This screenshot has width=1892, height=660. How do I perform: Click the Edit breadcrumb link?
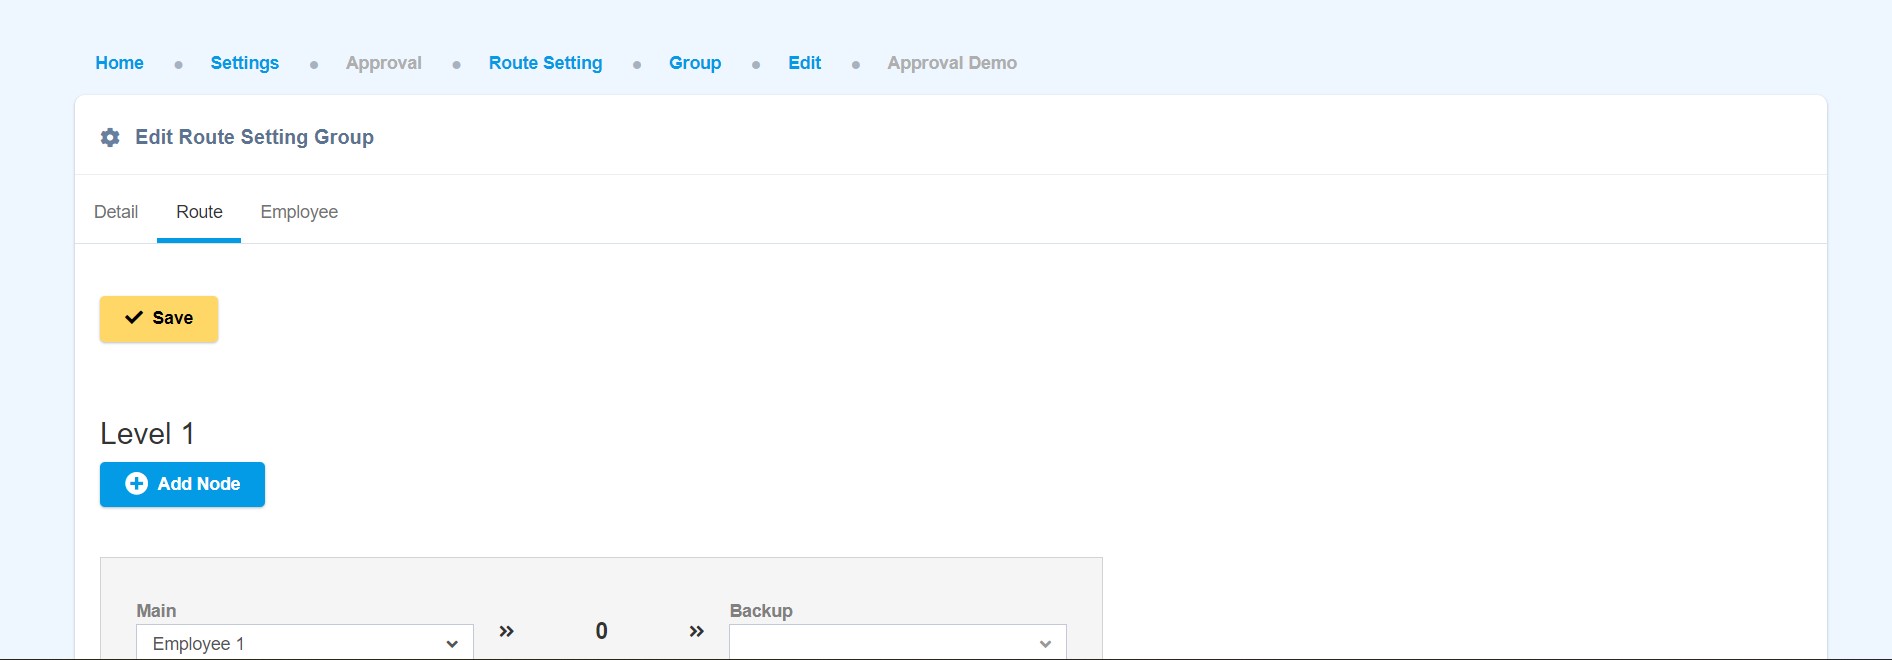(x=804, y=63)
